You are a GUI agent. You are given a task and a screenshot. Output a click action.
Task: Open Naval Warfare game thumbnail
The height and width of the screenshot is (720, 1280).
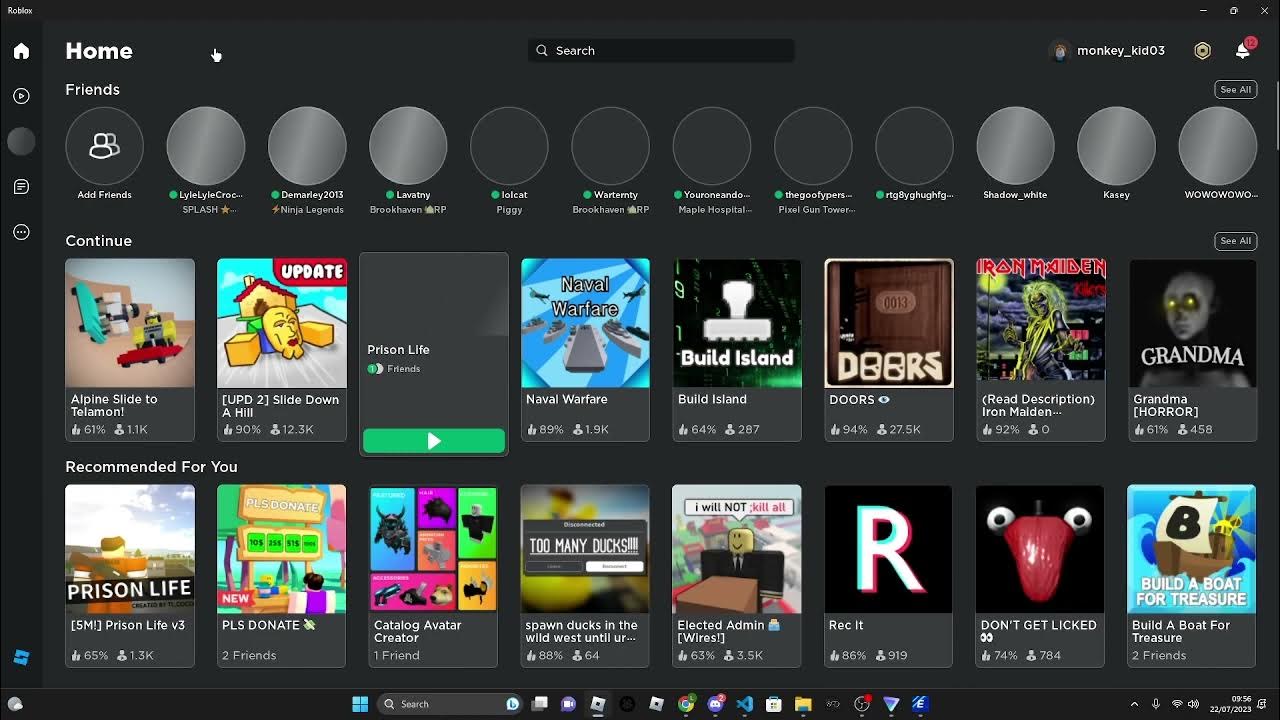coord(585,323)
